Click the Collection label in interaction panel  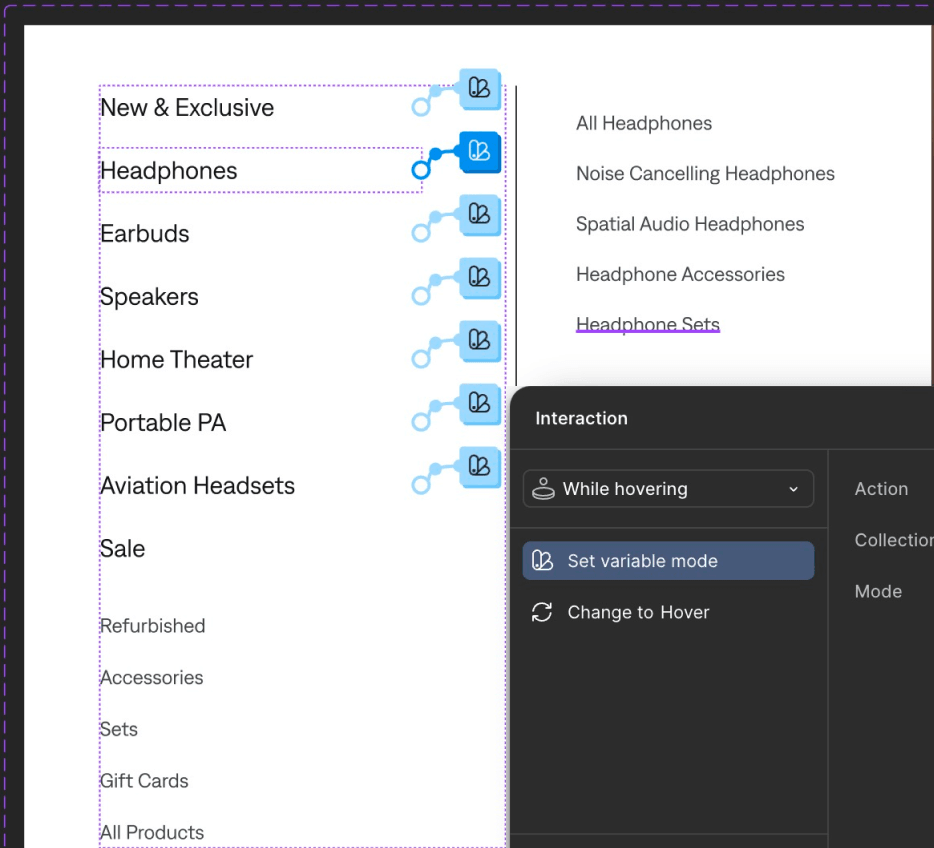tap(894, 540)
